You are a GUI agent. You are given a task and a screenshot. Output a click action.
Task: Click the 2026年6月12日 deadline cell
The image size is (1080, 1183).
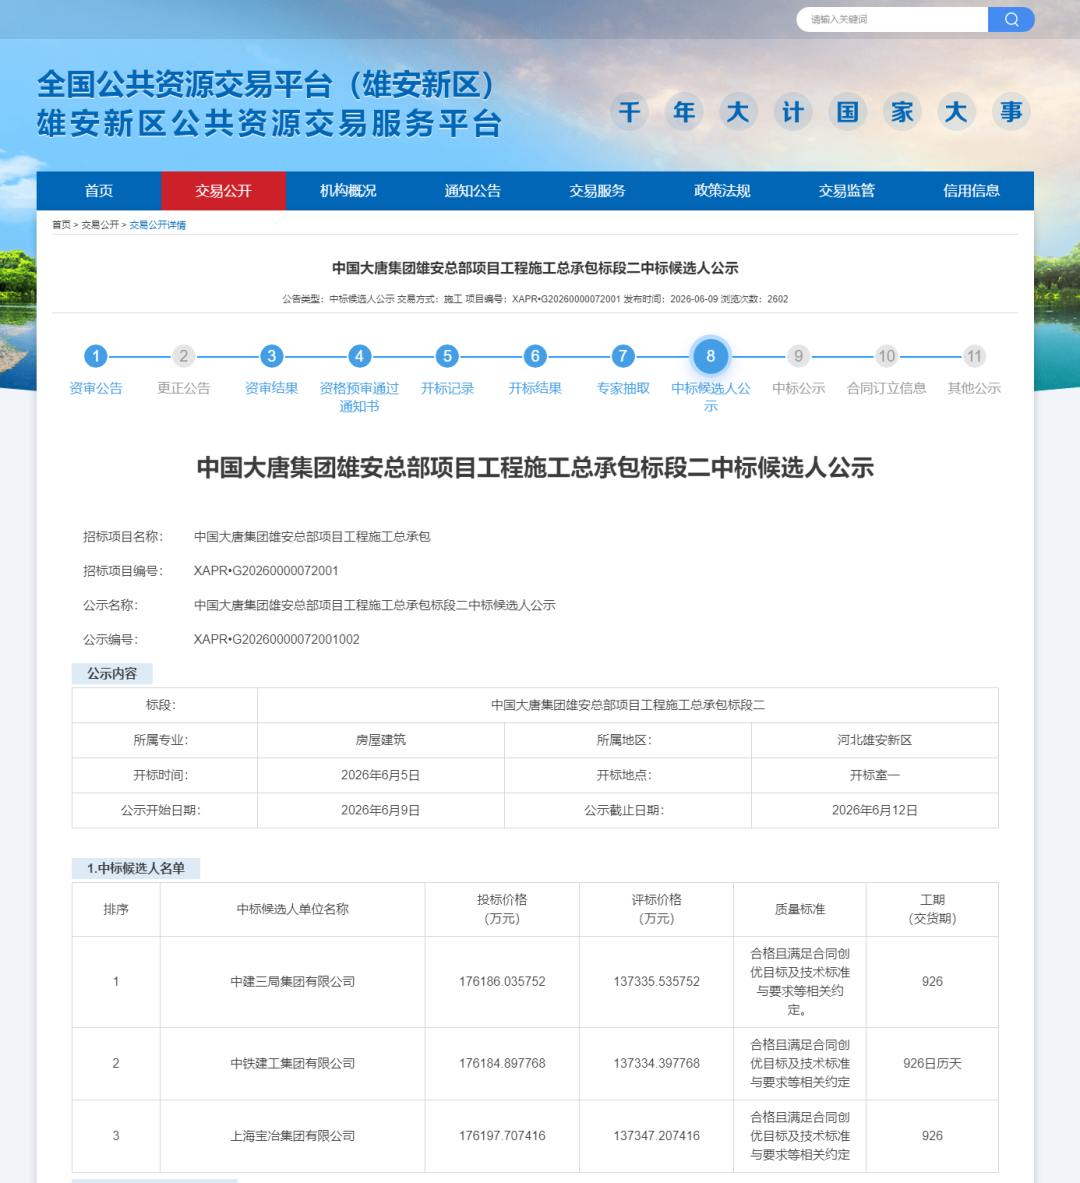point(875,810)
